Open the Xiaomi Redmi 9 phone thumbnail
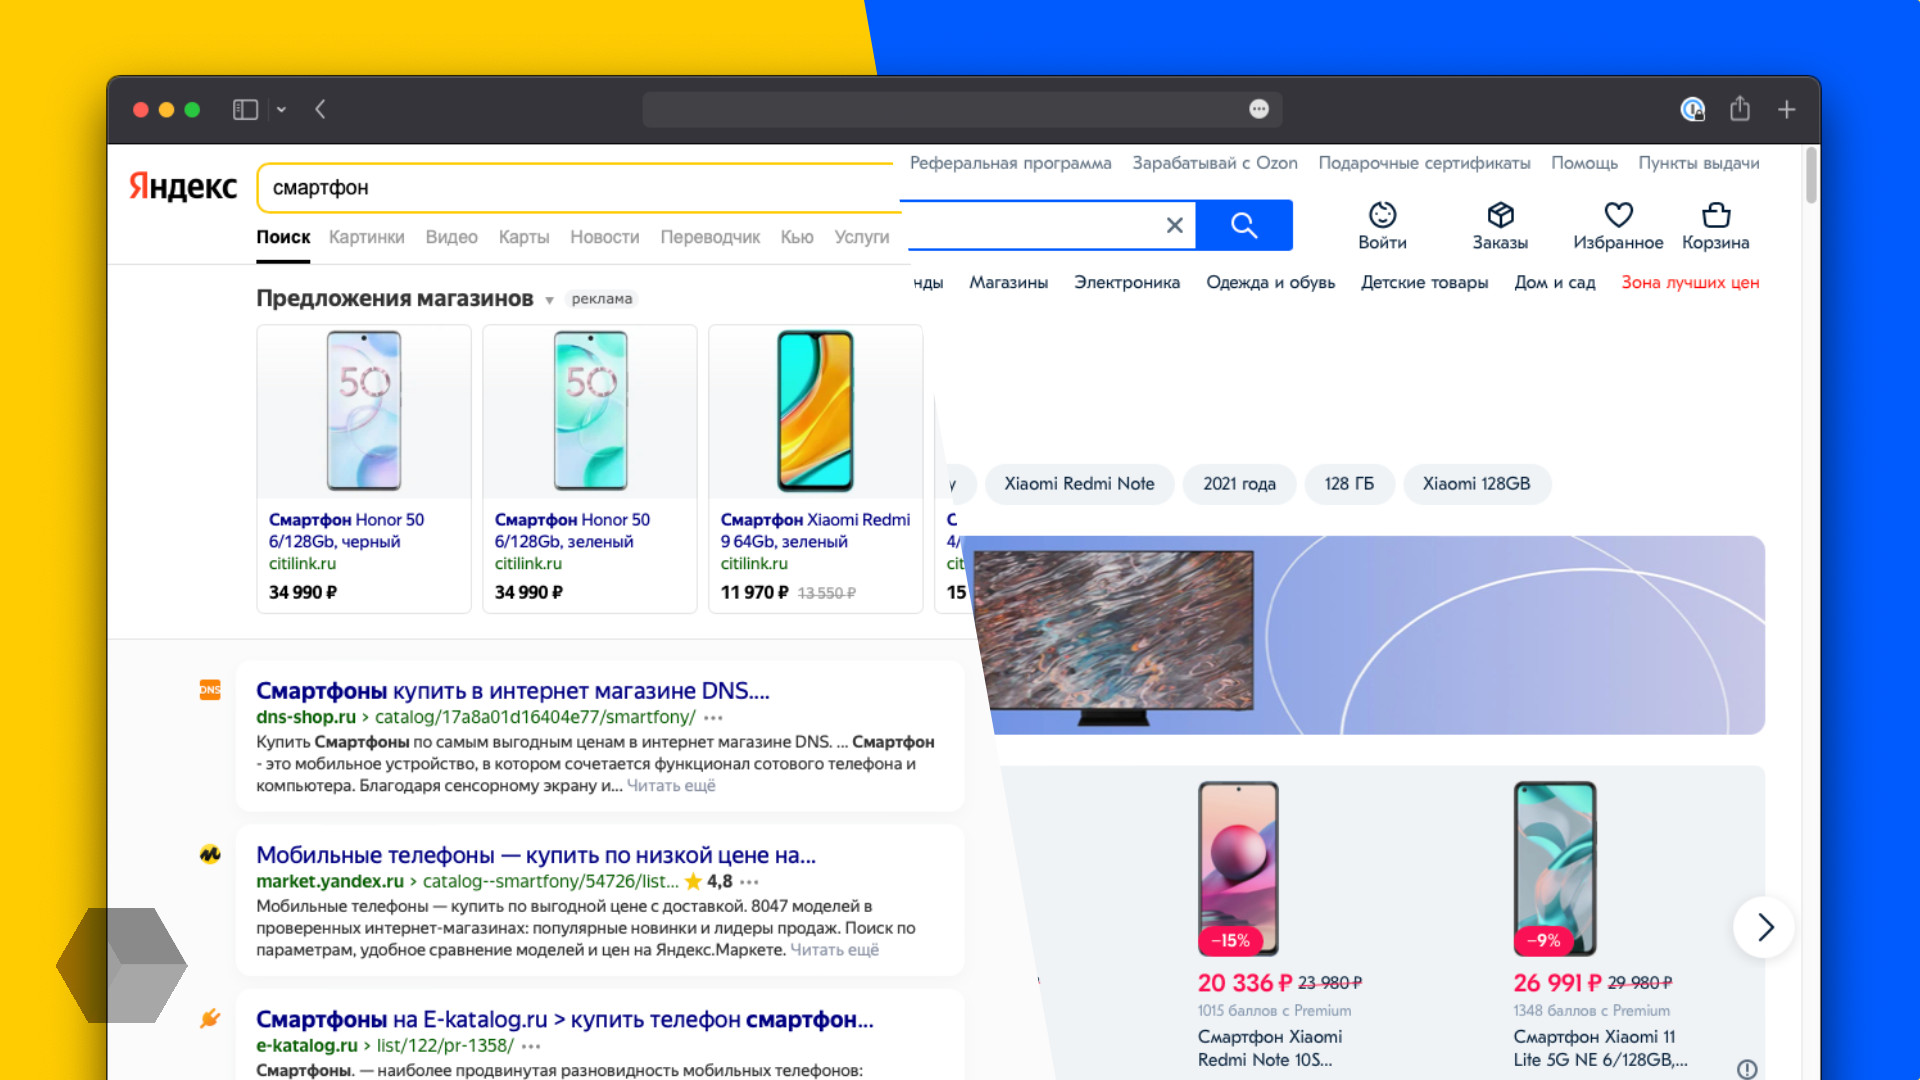This screenshot has width=1920, height=1080. tap(816, 411)
